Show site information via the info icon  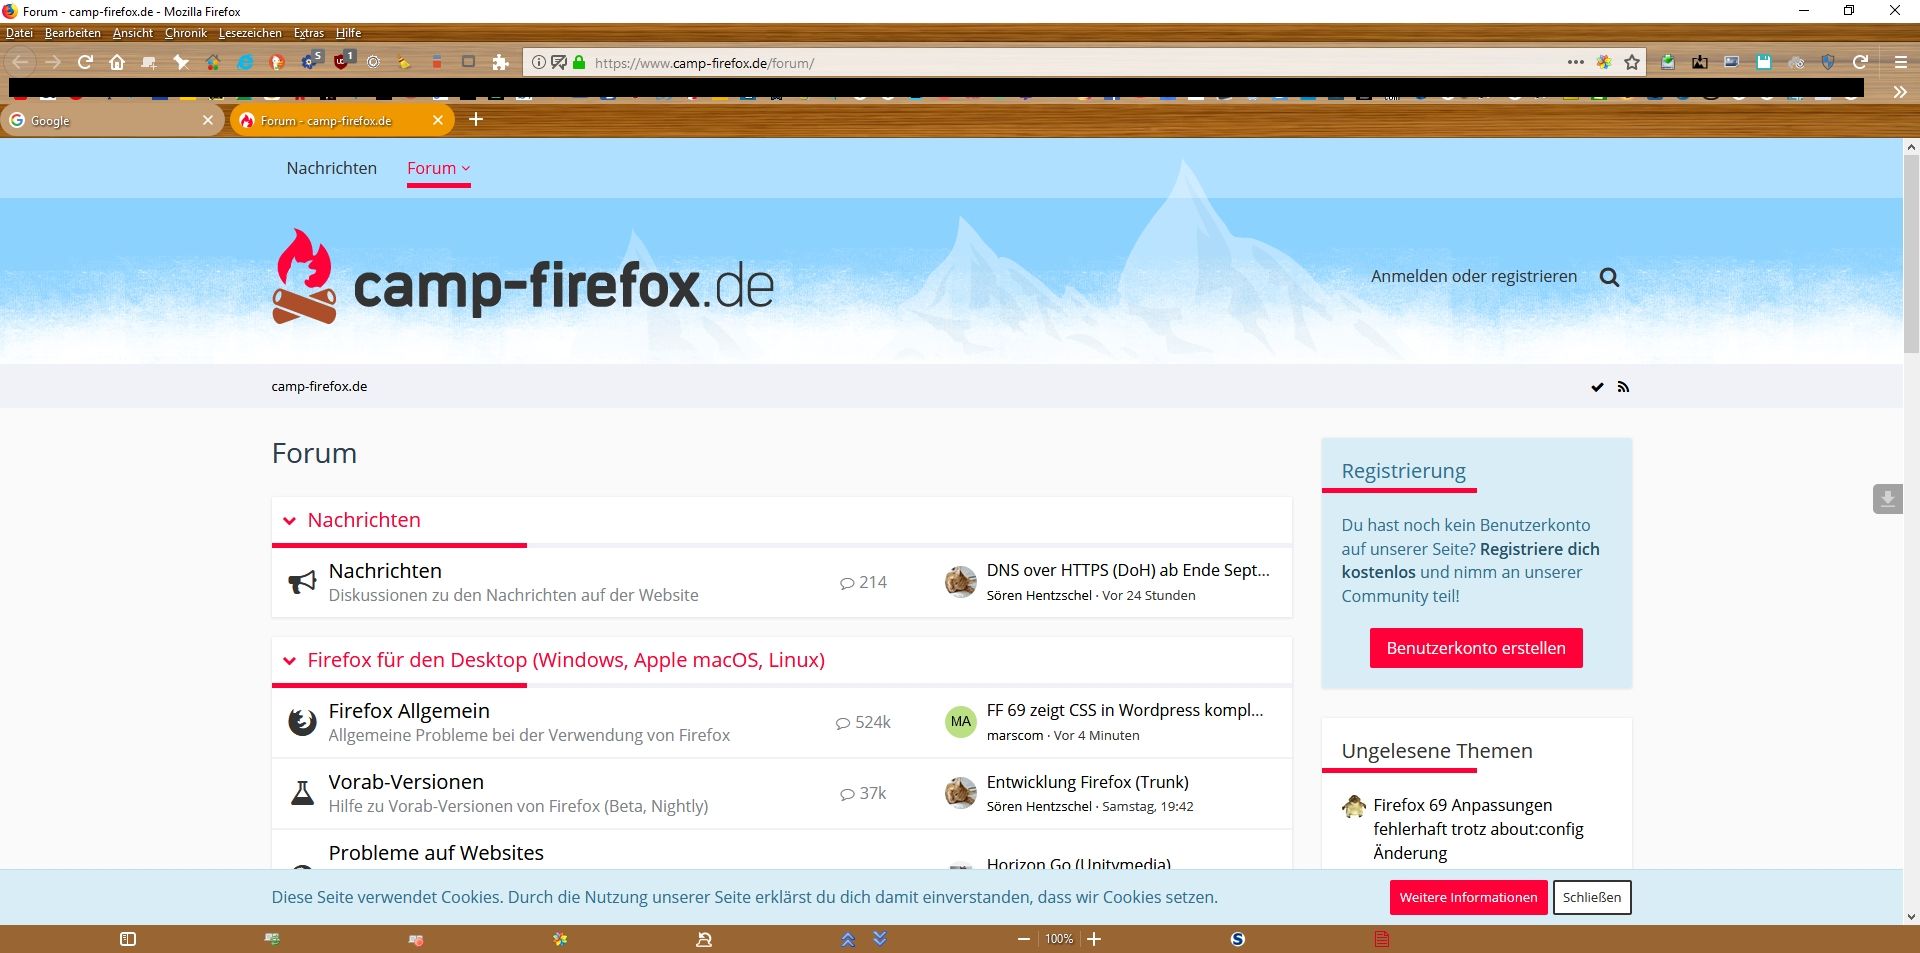(539, 62)
